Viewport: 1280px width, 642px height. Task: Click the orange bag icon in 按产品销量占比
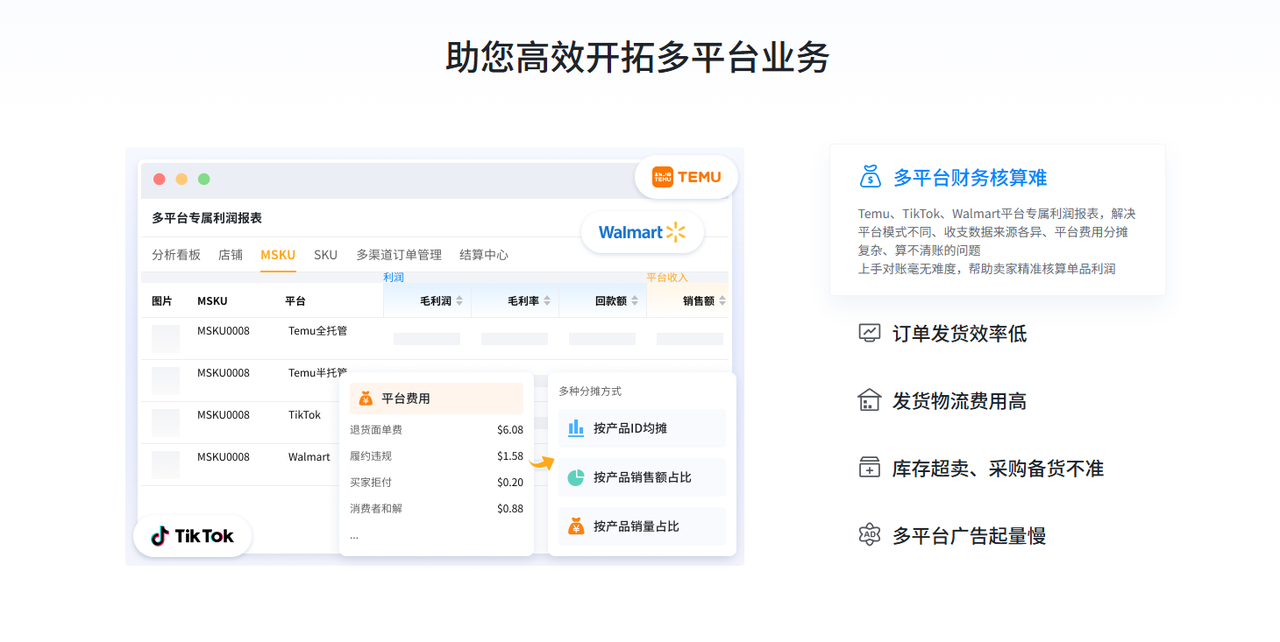coord(576,526)
